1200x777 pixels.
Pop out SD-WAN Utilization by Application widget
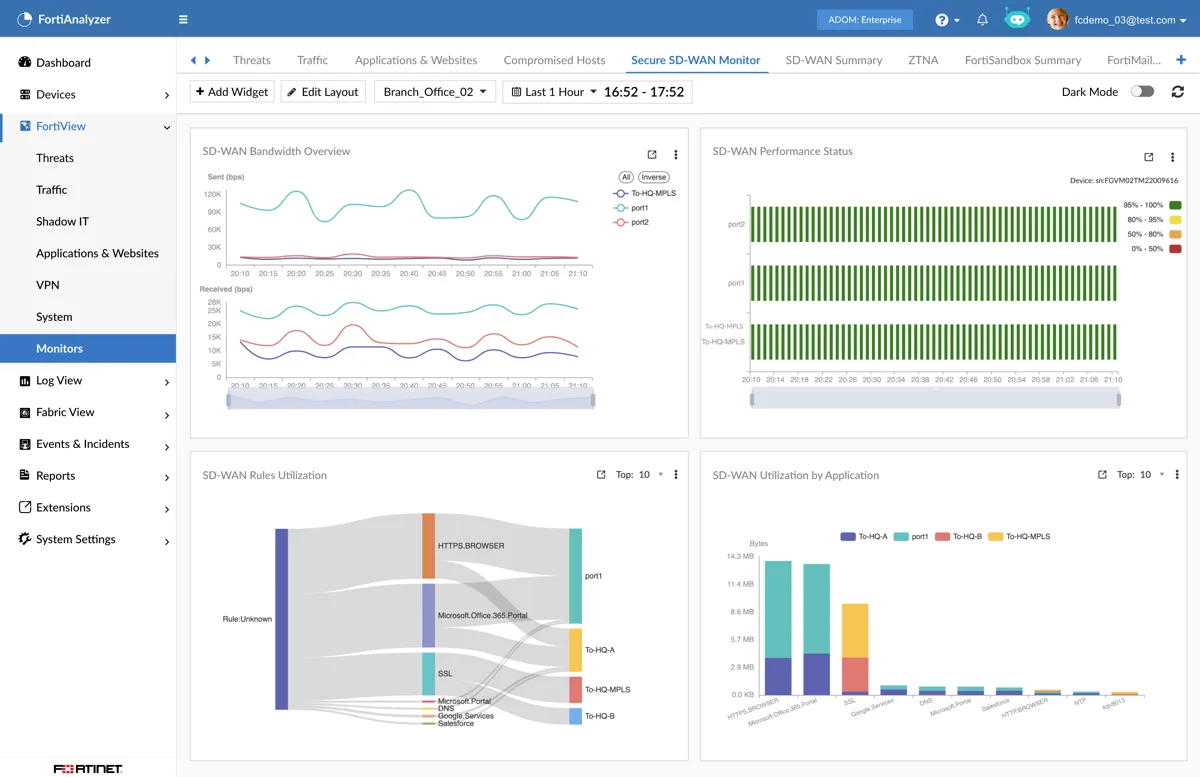pyautogui.click(x=1102, y=474)
